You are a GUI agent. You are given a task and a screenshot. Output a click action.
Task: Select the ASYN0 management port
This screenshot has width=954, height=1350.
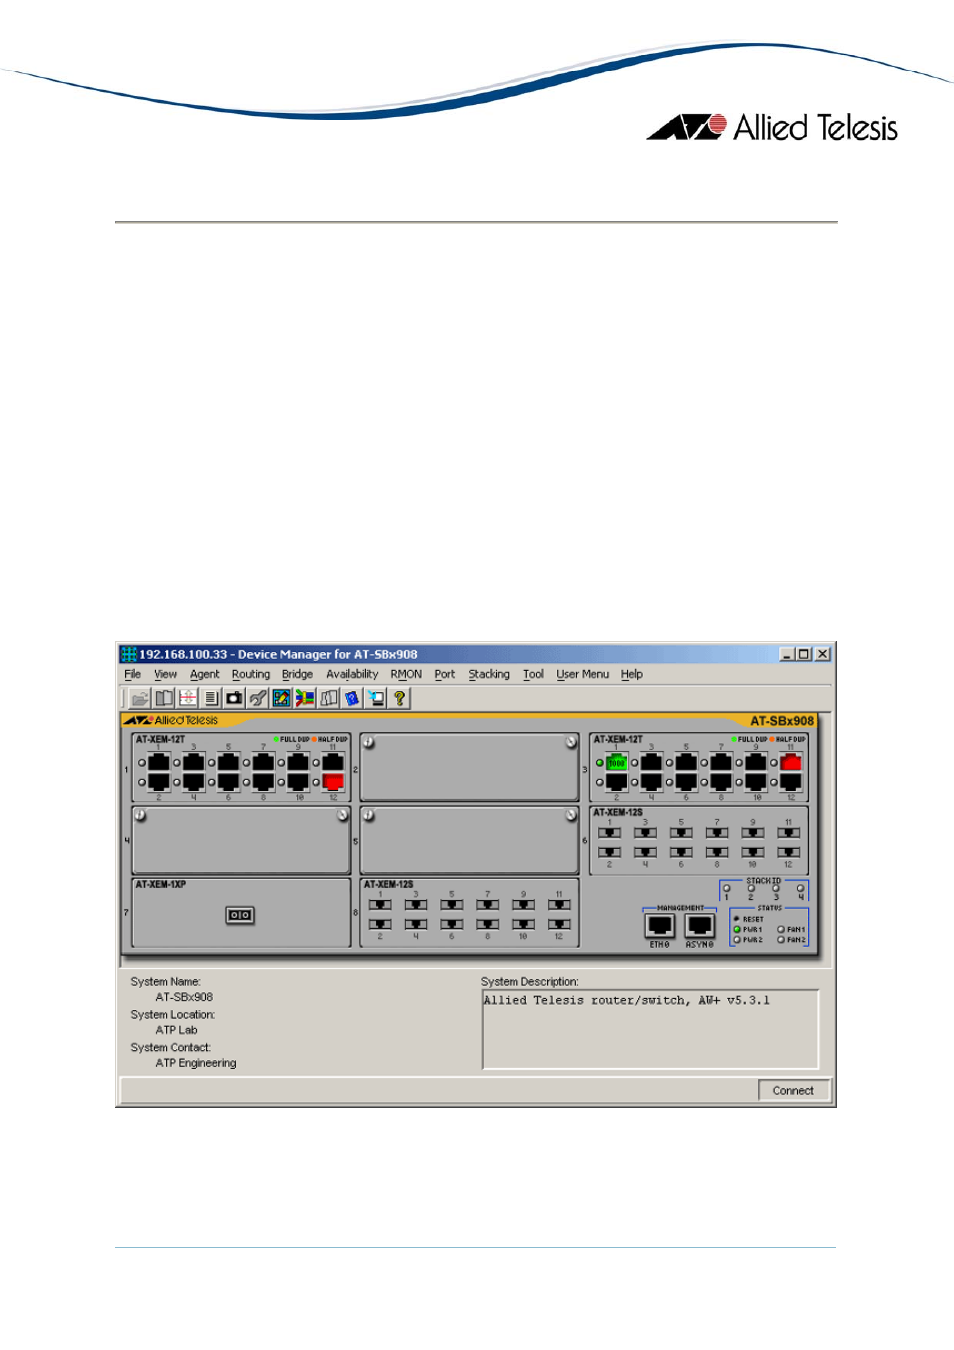pyautogui.click(x=699, y=926)
